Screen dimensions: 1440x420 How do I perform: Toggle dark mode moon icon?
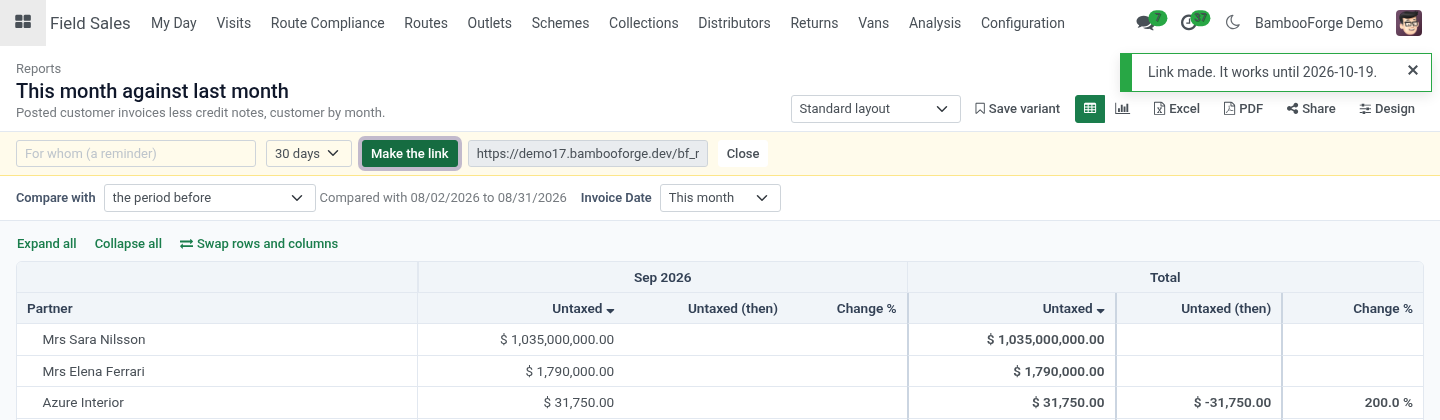click(x=1232, y=23)
